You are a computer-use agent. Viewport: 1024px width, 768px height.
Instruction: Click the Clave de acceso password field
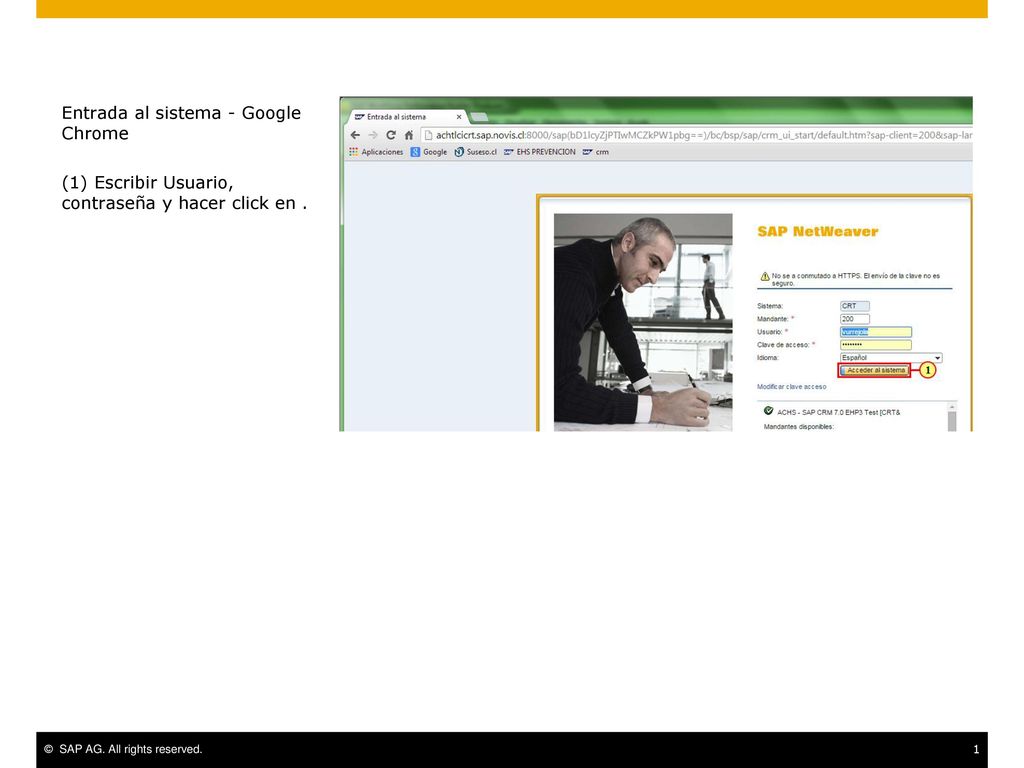pyautogui.click(x=875, y=345)
